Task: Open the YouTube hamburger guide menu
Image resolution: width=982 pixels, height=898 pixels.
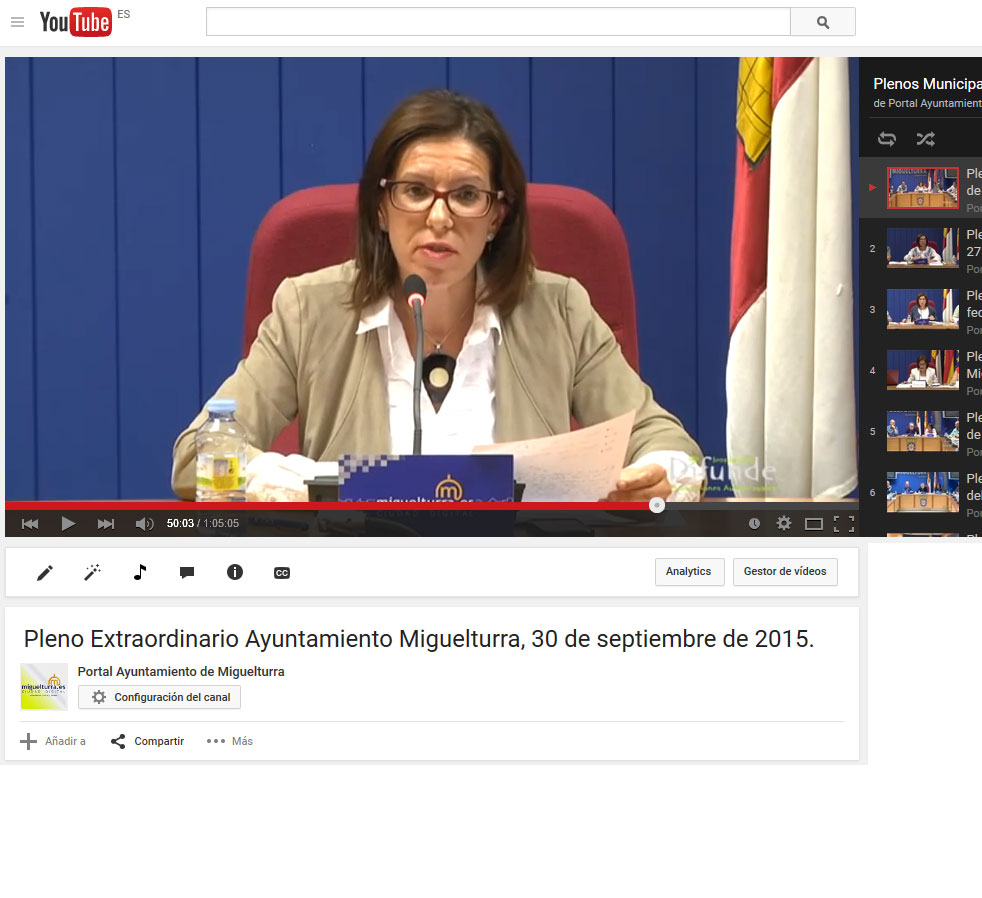Action: click(x=17, y=22)
